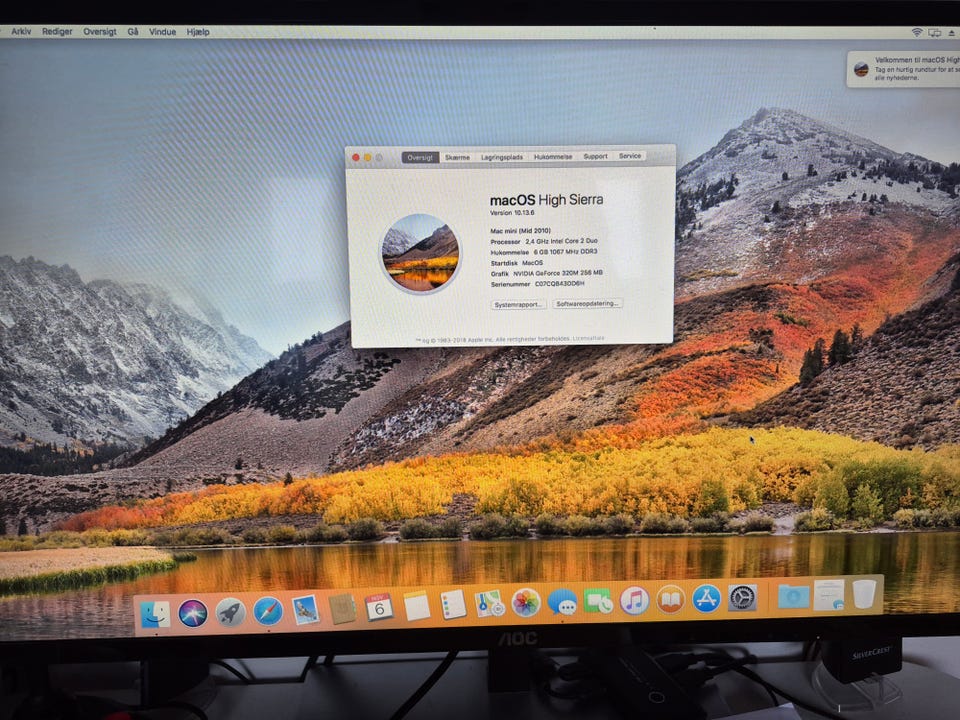This screenshot has width=960, height=720.
Task: Open iTunes music note icon
Action: coord(634,600)
